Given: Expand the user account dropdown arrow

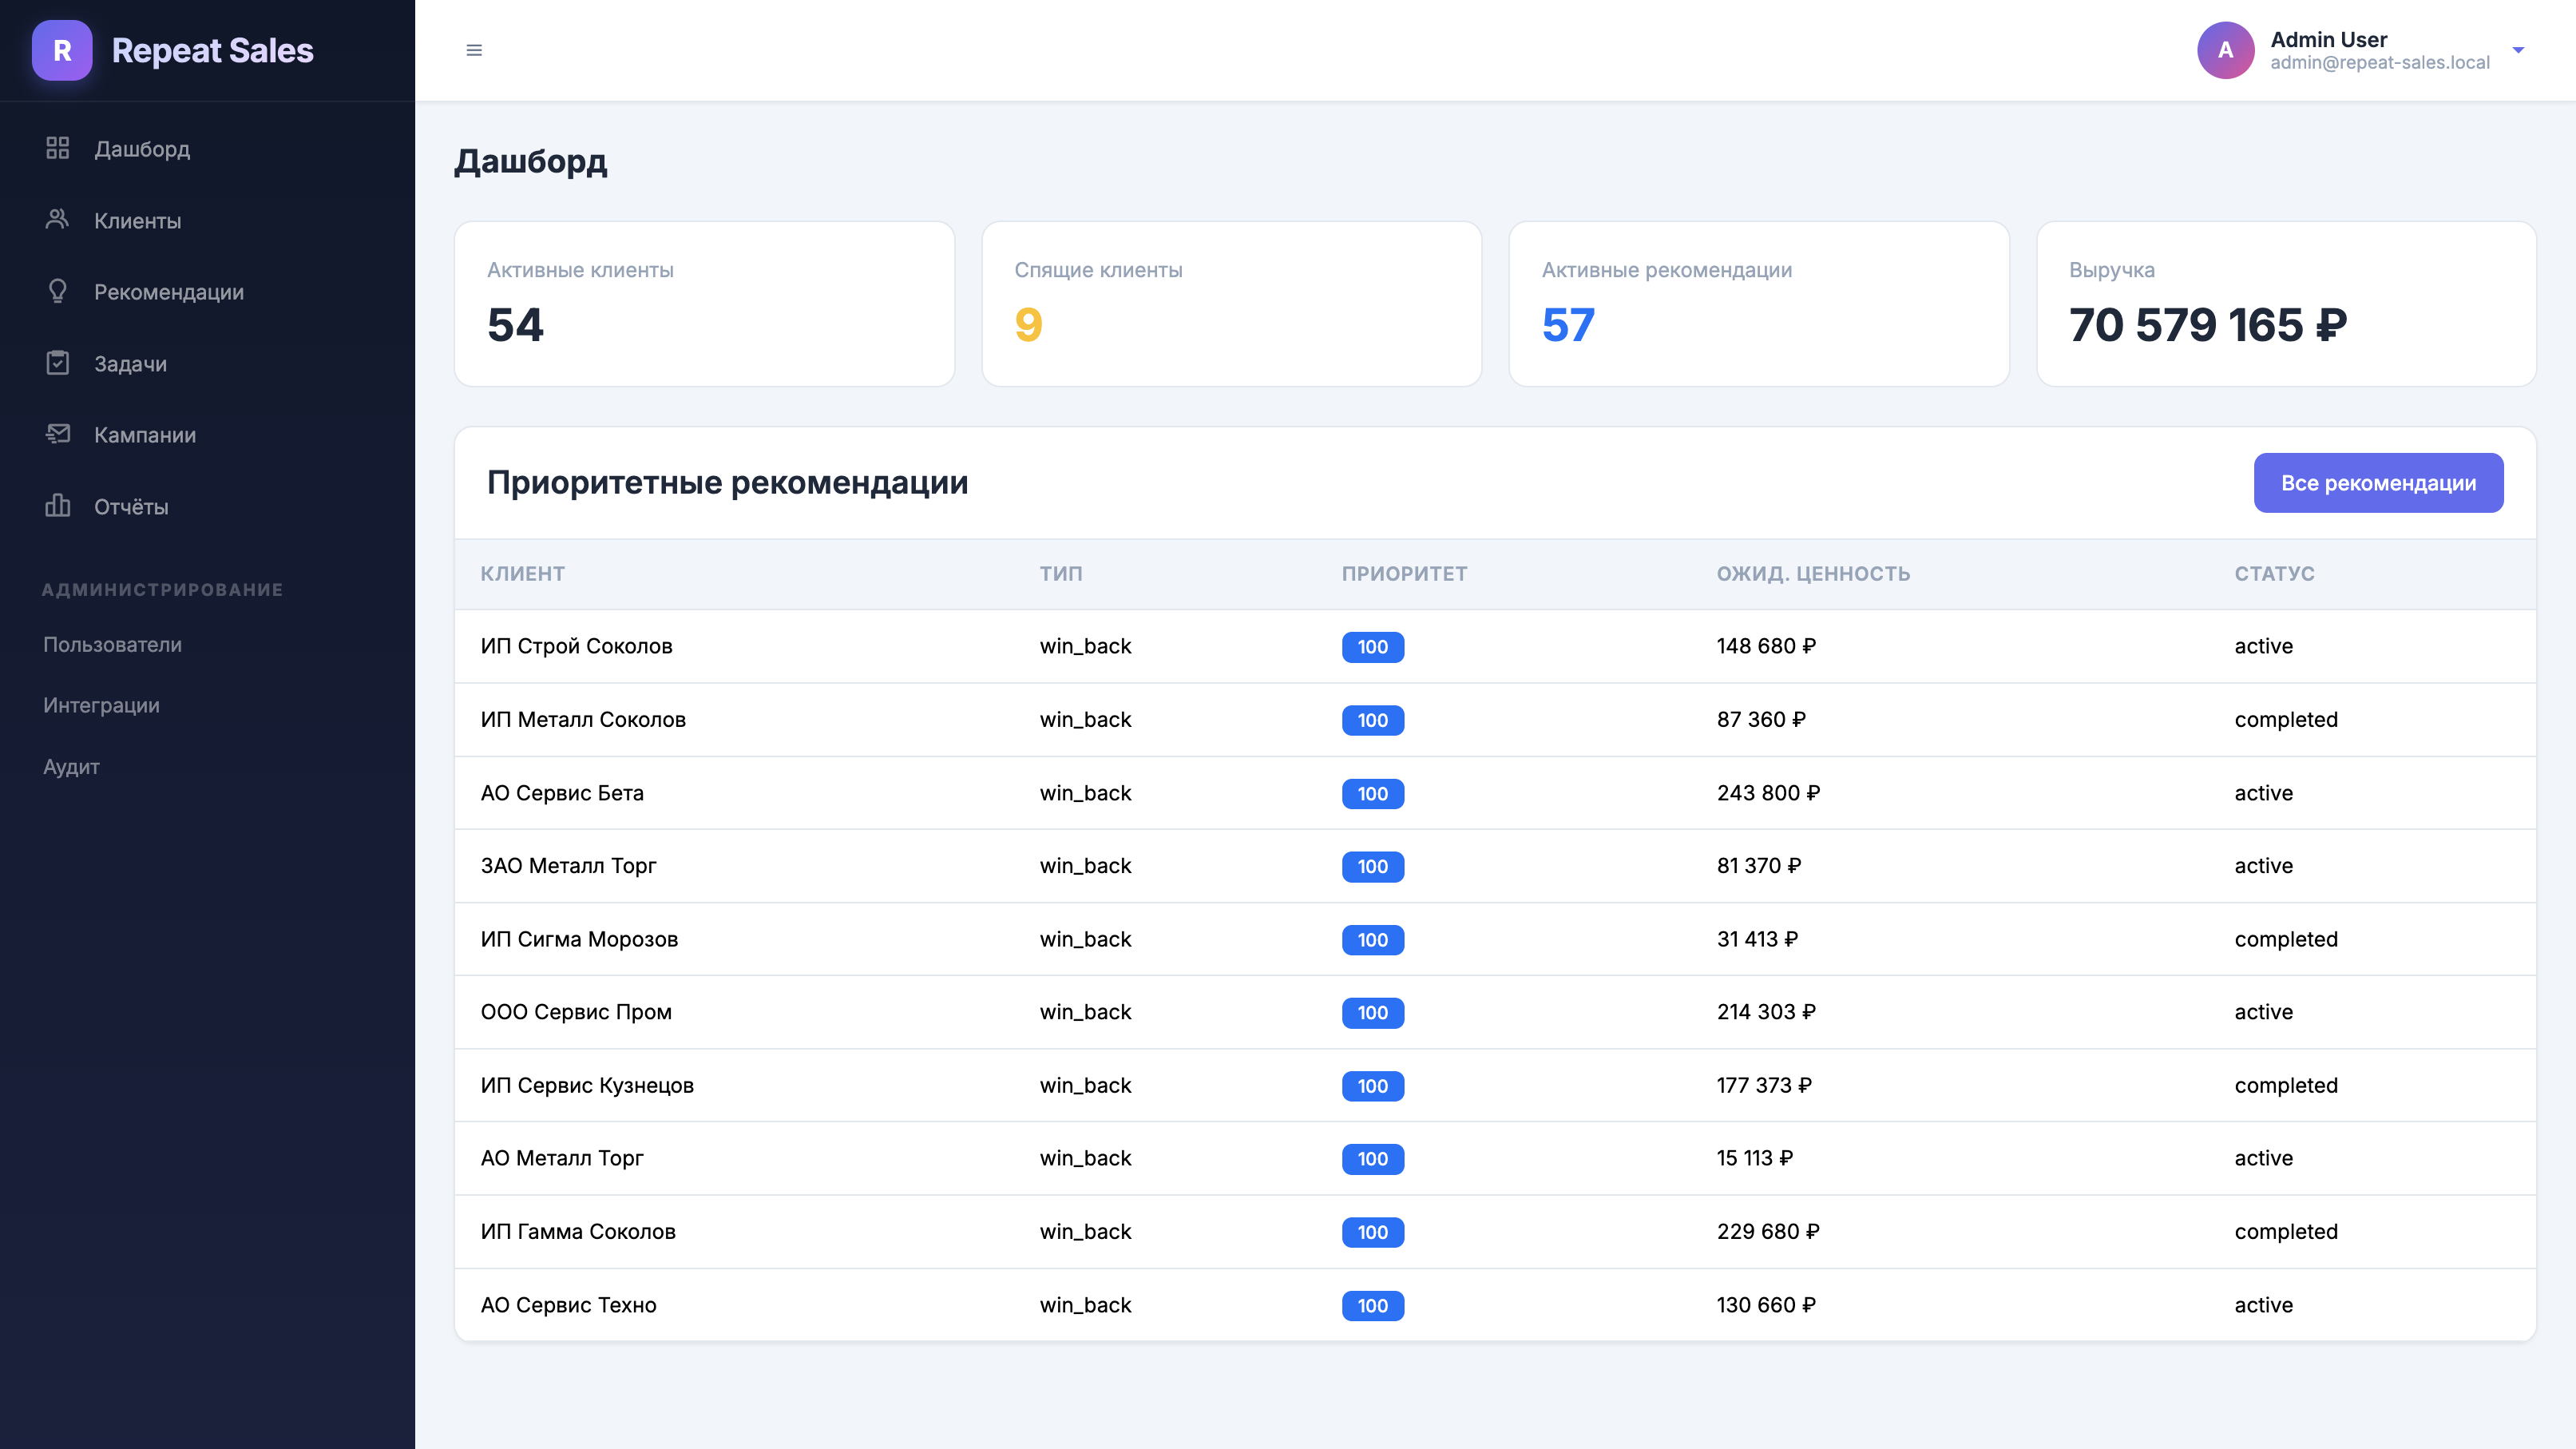Looking at the screenshot, I should pyautogui.click(x=2518, y=50).
